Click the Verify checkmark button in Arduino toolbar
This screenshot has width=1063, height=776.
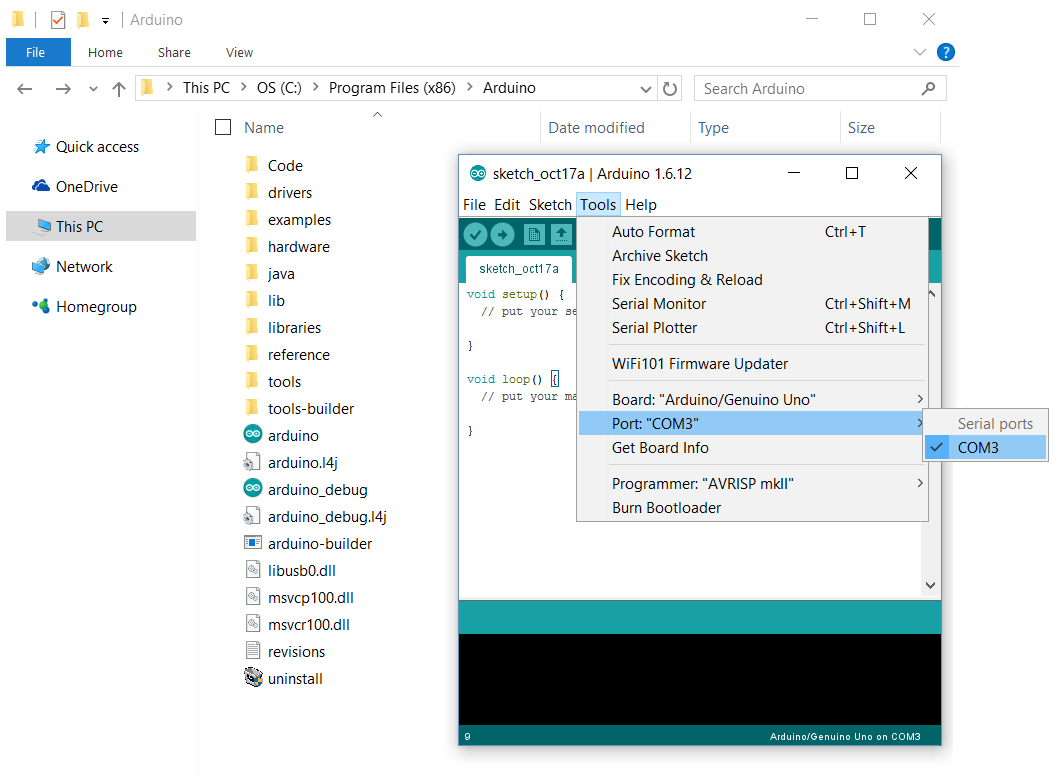pyautogui.click(x=475, y=234)
